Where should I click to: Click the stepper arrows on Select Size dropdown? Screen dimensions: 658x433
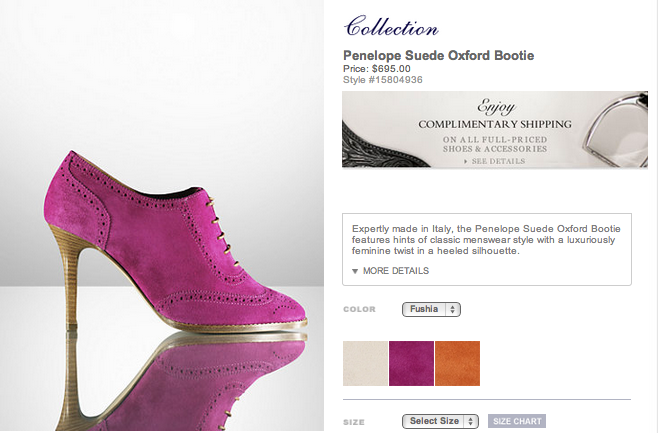tap(471, 421)
